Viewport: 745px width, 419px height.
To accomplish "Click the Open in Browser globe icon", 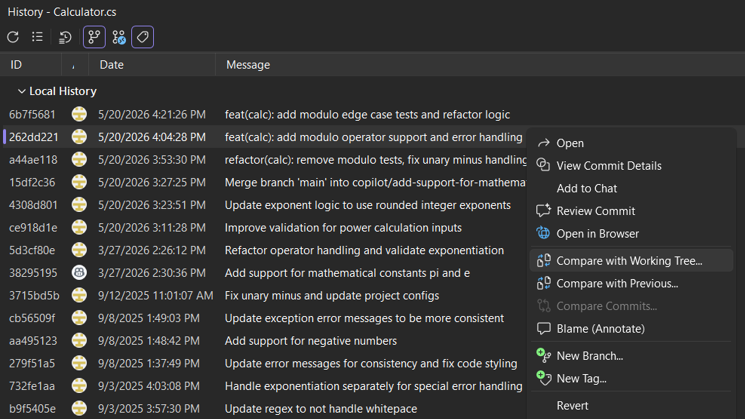I will [x=543, y=233].
